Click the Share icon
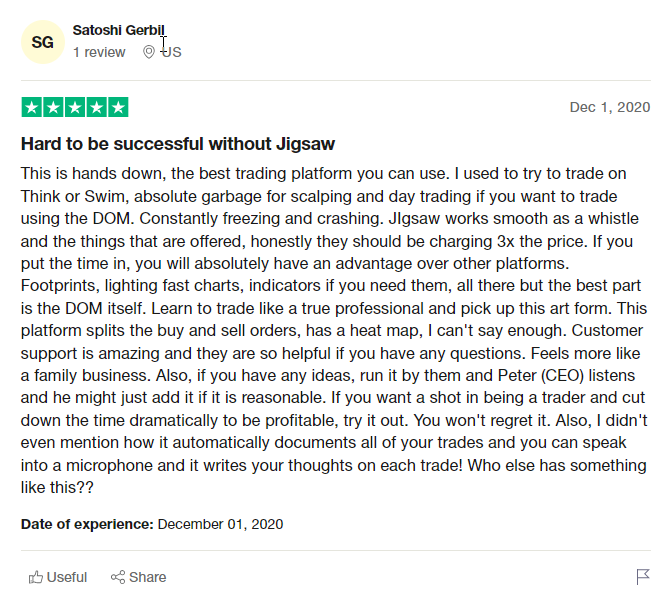The height and width of the screenshot is (600, 672). tap(118, 577)
